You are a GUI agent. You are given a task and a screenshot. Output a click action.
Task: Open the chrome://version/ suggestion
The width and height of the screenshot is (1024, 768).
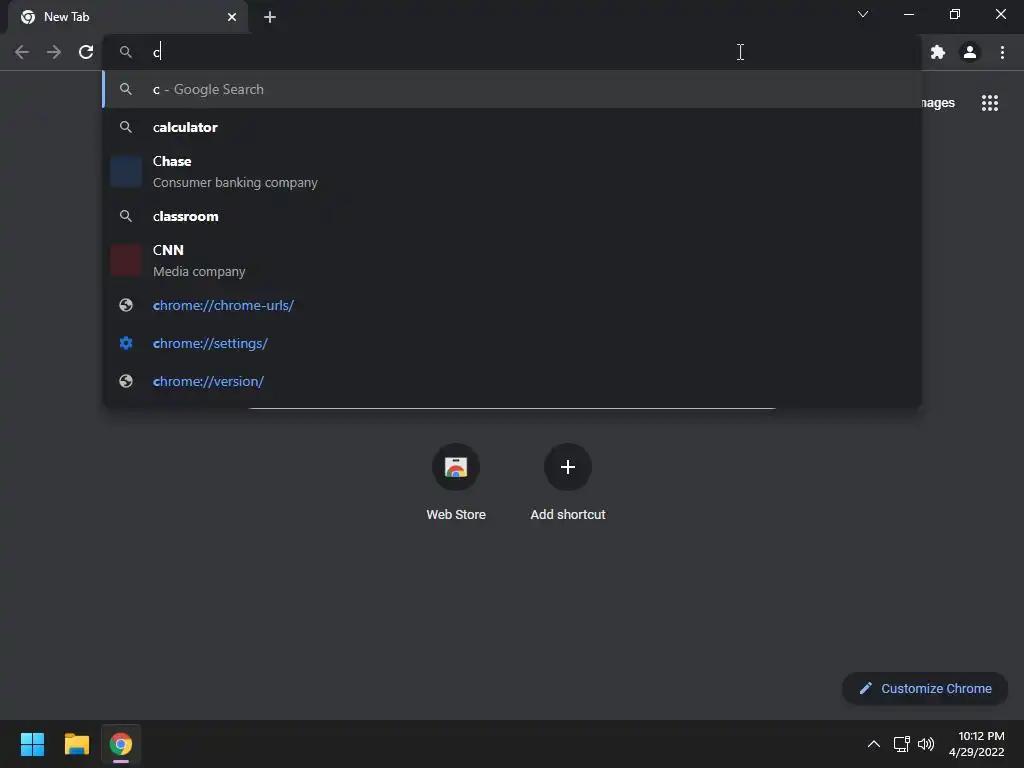click(x=512, y=381)
